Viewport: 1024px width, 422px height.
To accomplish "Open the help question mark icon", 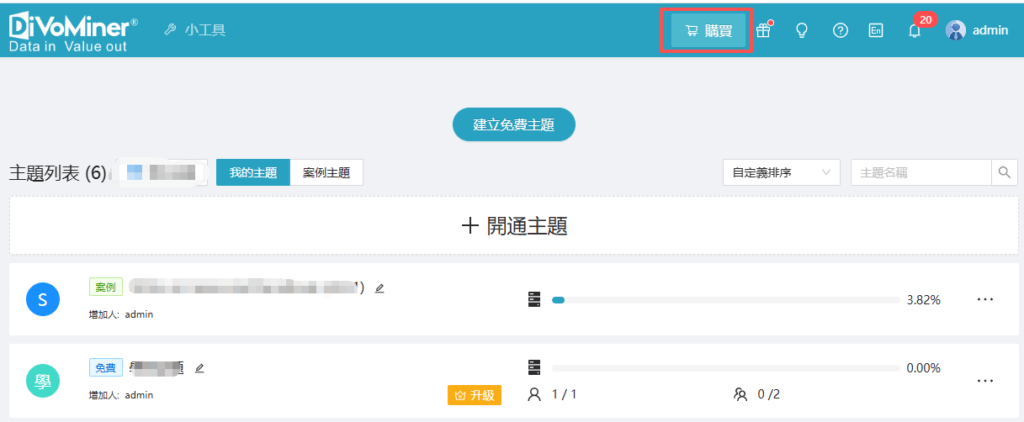I will [840, 31].
